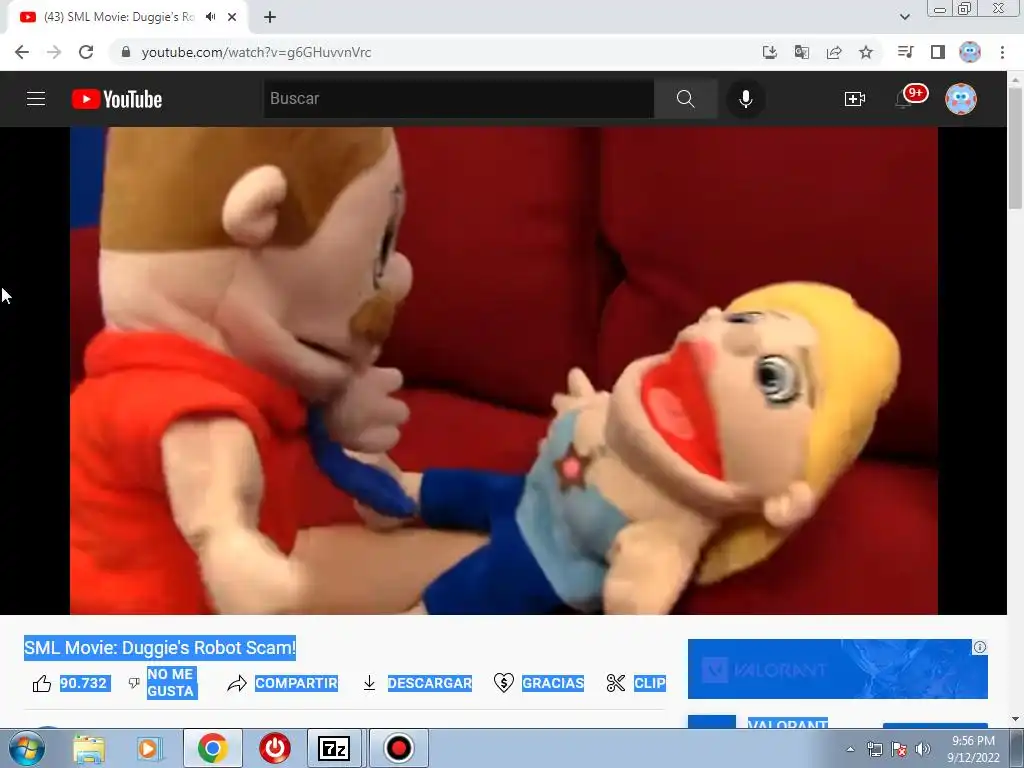Click the scrollbar down arrow
The height and width of the screenshot is (768, 1024).
tap(1015, 719)
